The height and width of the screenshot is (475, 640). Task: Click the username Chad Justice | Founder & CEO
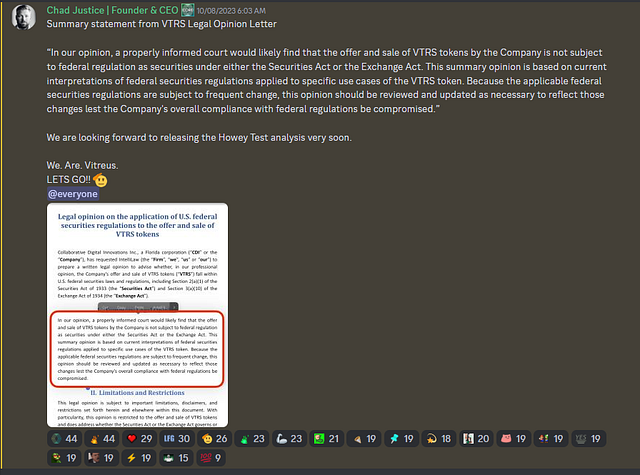(x=112, y=10)
